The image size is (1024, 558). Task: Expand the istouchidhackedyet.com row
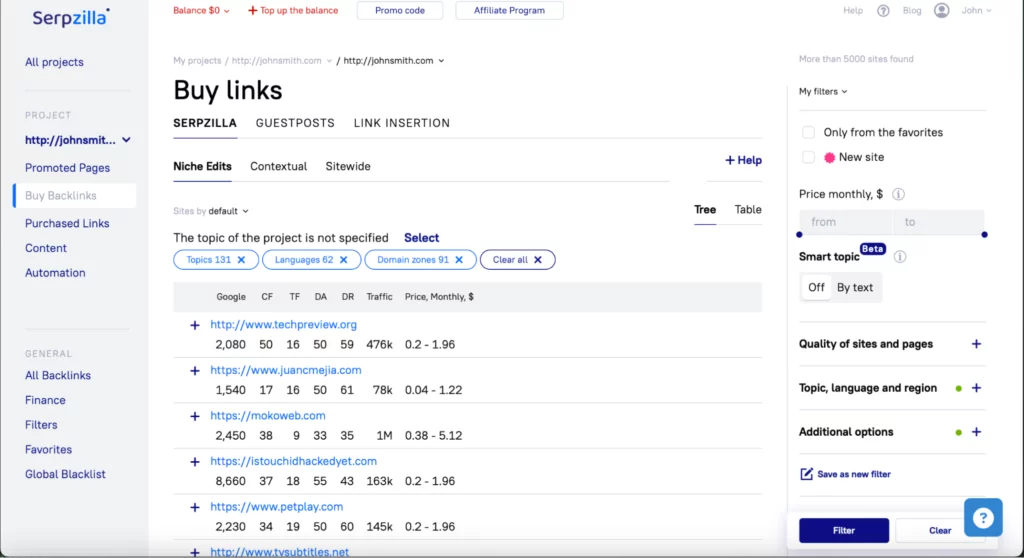[195, 462]
